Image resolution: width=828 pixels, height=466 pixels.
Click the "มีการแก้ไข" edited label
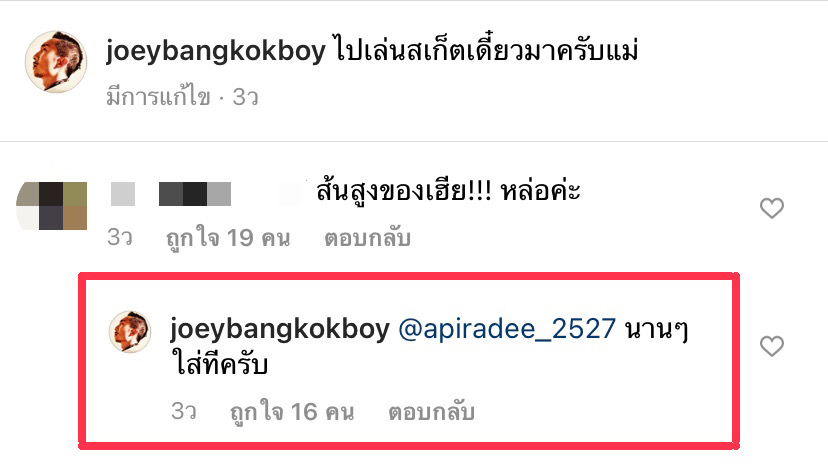(x=158, y=97)
